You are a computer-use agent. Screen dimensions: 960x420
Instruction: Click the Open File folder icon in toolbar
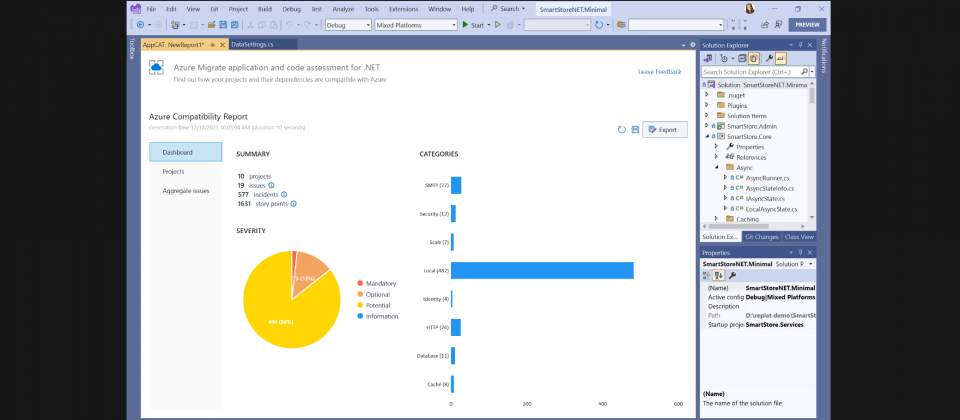coord(211,25)
